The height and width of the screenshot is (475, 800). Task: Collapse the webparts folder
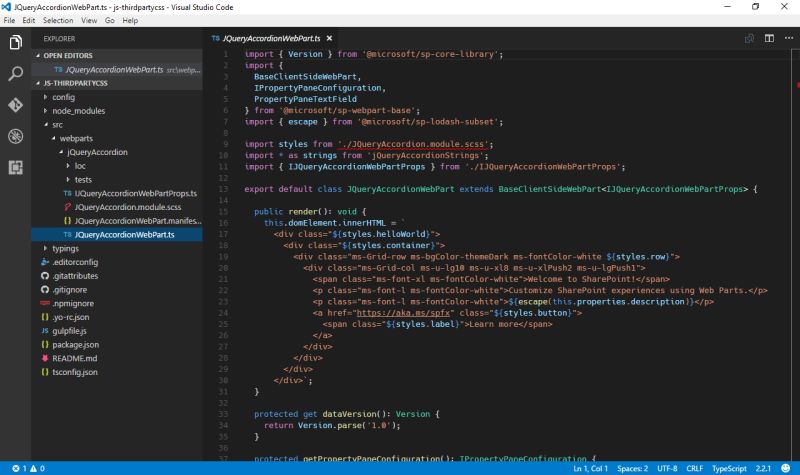117,138
